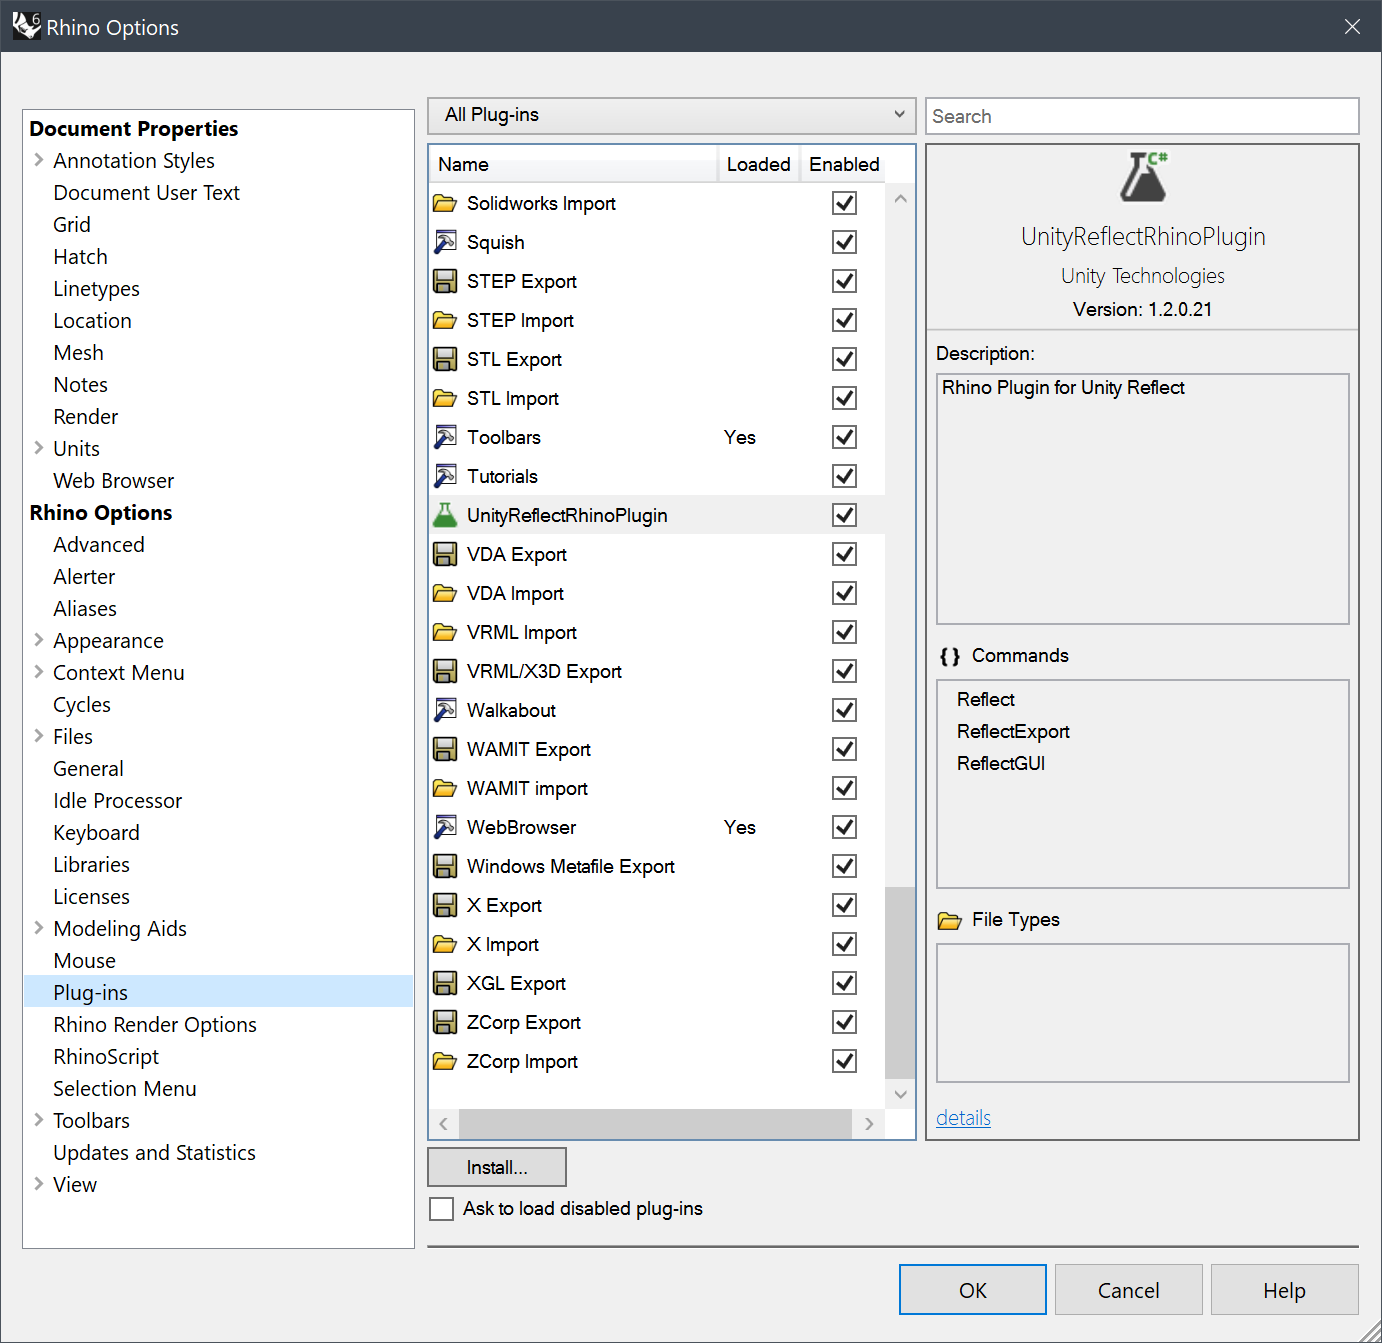Select the Mesh document property
This screenshot has width=1382, height=1343.
click(x=78, y=353)
